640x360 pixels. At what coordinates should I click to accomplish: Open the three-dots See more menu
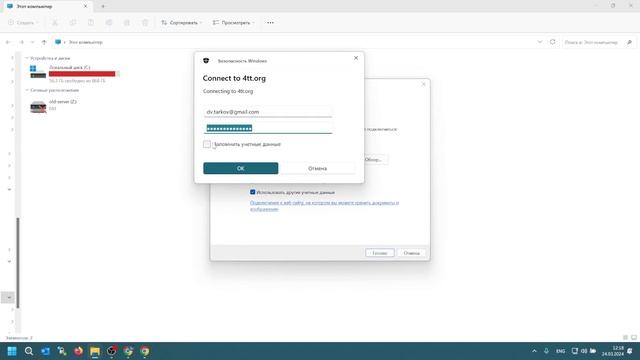[270, 23]
